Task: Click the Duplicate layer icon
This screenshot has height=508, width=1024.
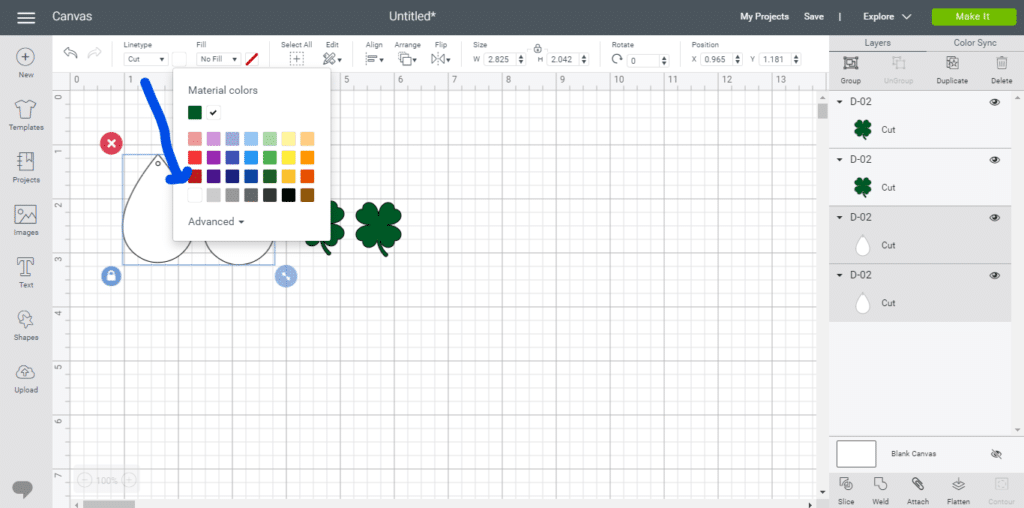Action: (x=951, y=69)
